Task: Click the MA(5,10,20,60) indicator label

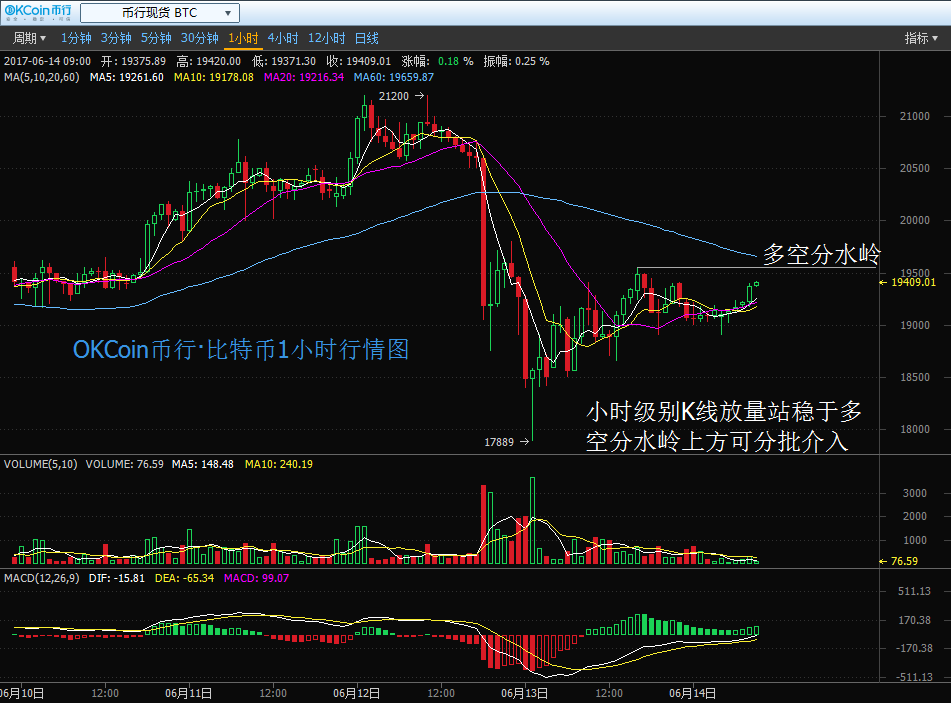Action: coord(42,77)
